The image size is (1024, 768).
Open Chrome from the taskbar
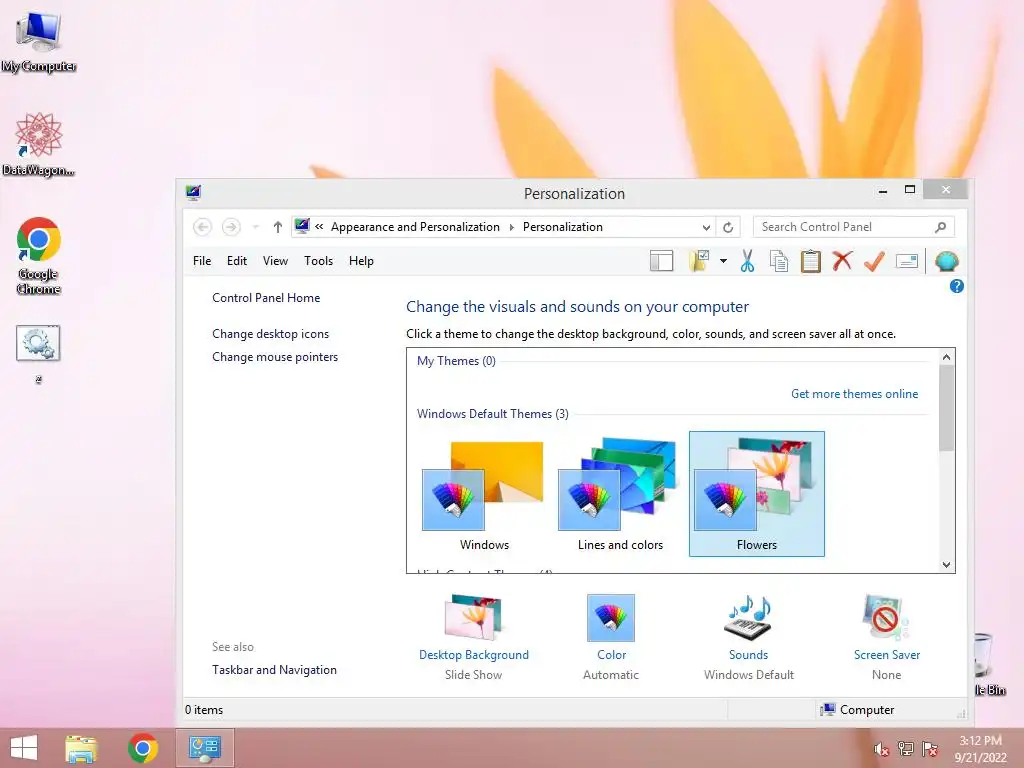[x=142, y=748]
